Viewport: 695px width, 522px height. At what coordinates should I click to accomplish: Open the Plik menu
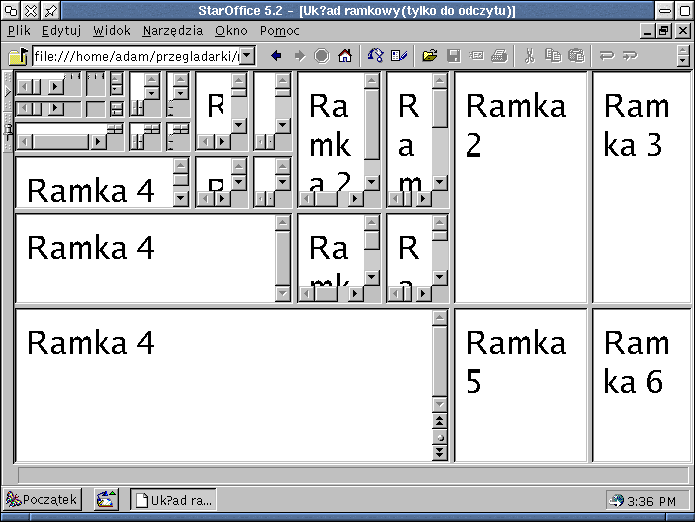coord(19,31)
